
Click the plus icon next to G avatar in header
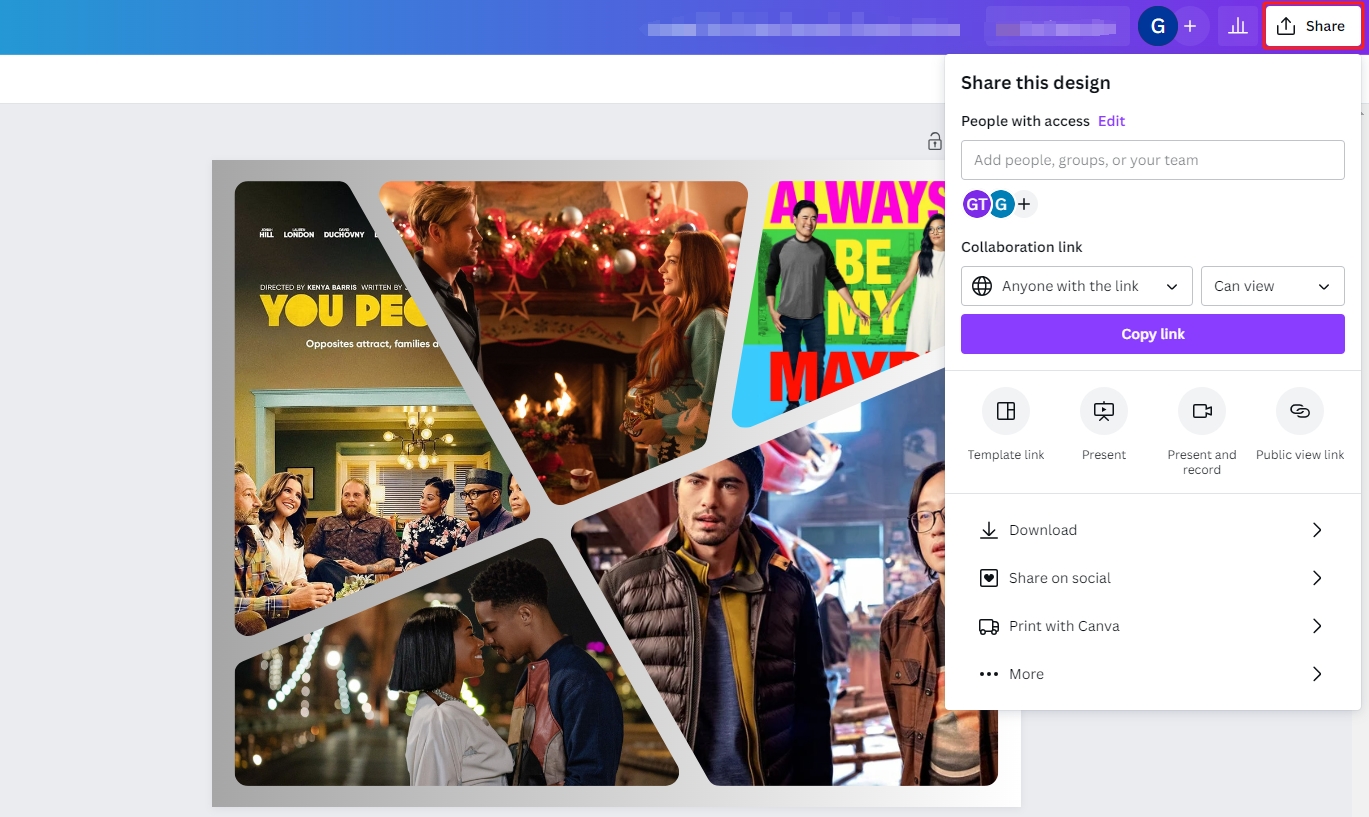(x=1190, y=26)
